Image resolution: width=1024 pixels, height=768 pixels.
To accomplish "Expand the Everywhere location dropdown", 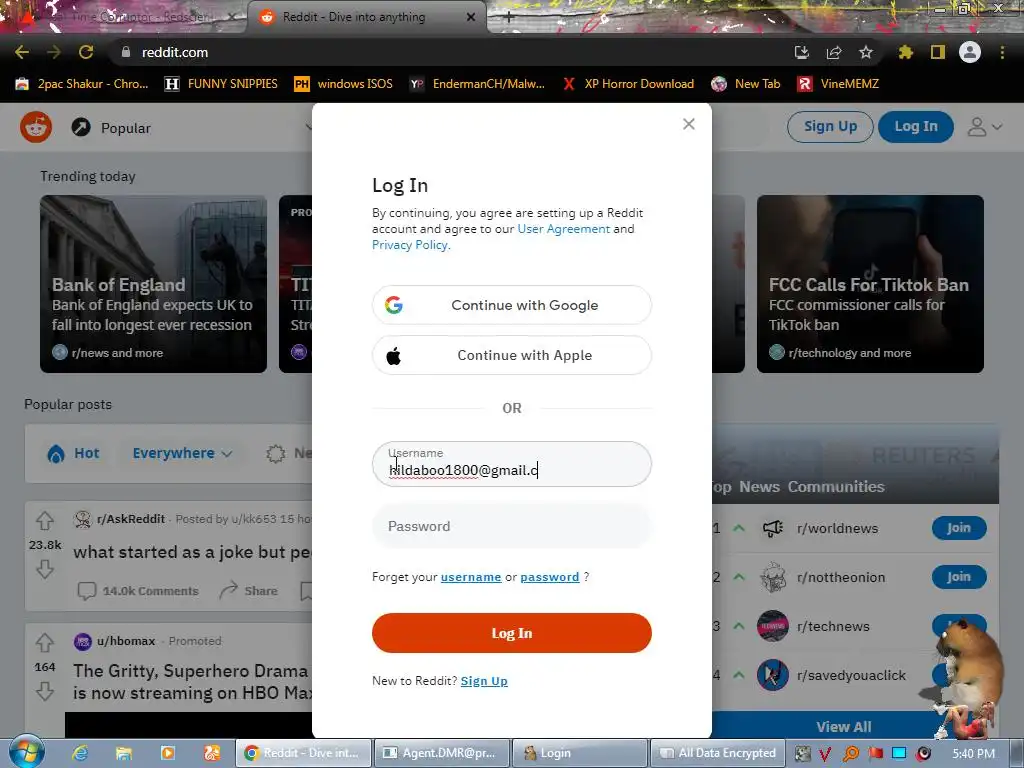I will 182,453.
